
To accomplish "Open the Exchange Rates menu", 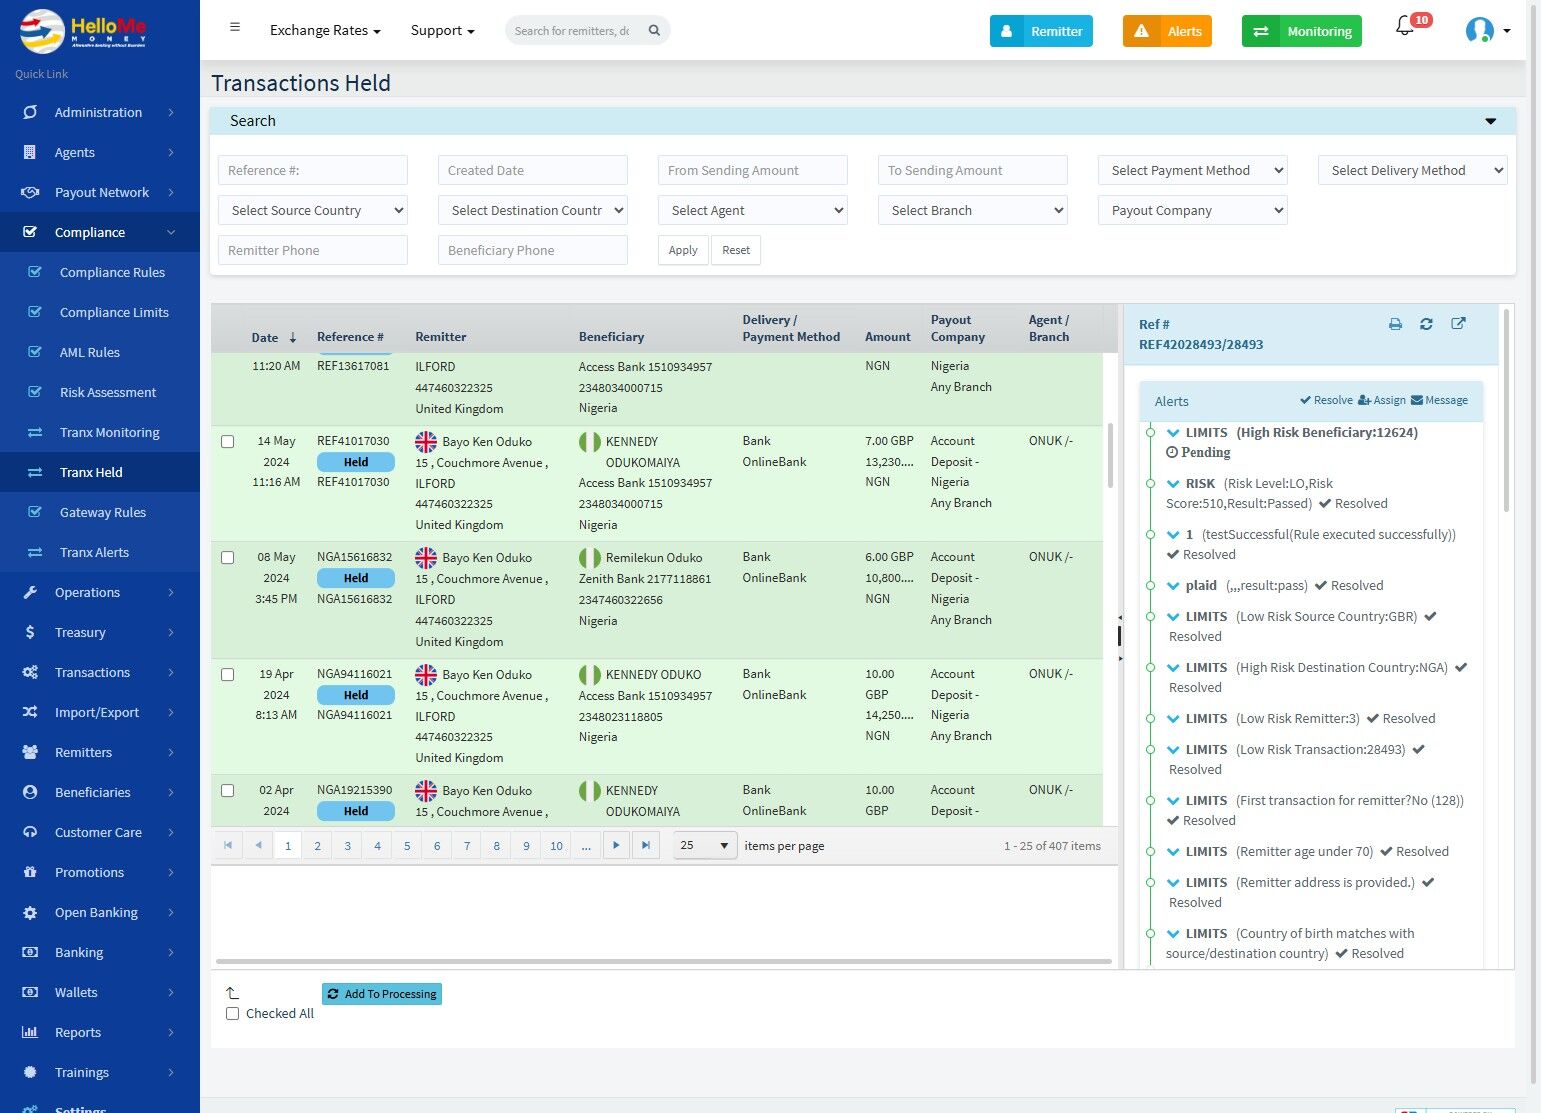I will click(325, 31).
